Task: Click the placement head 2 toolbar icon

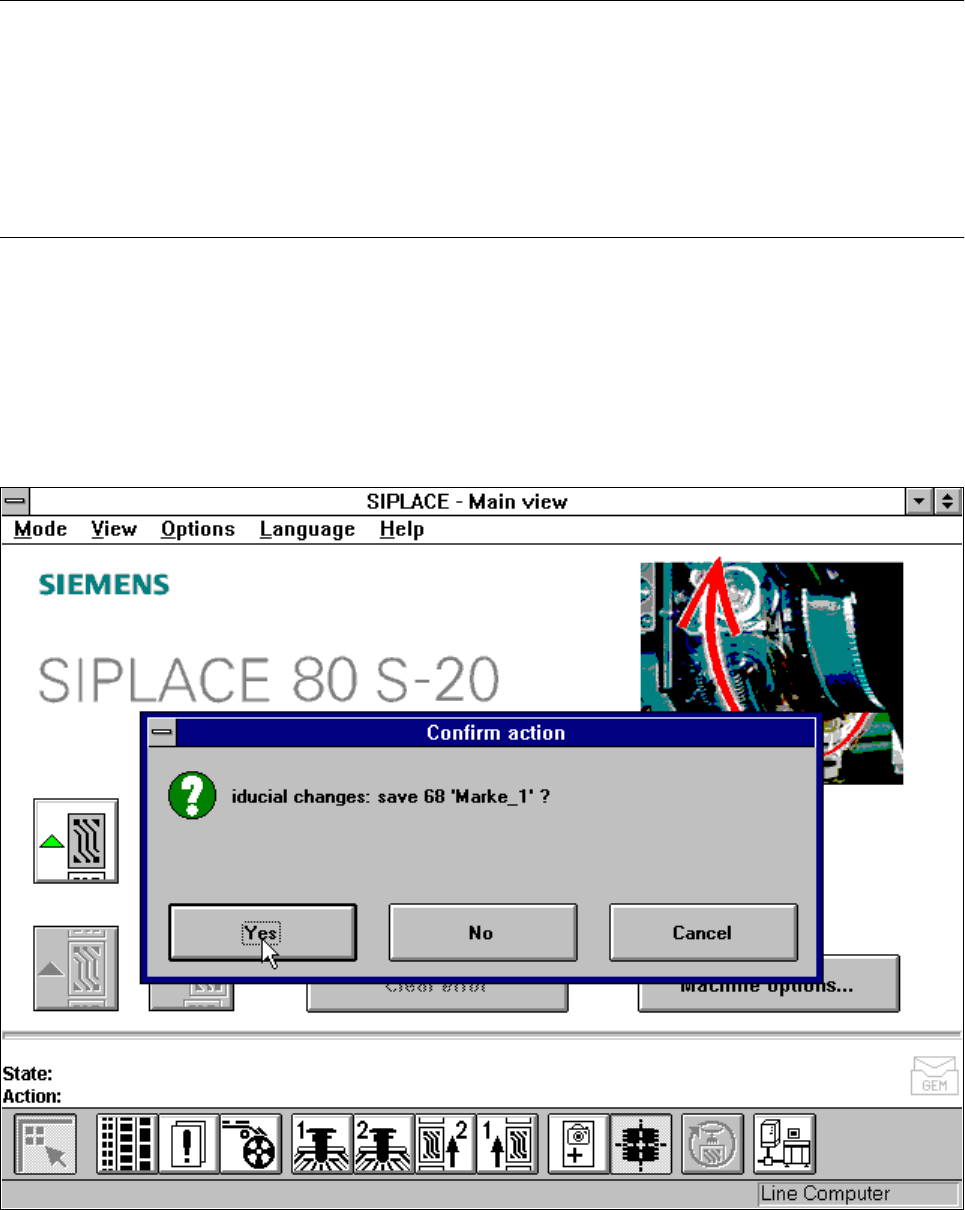Action: pyautogui.click(x=383, y=1145)
